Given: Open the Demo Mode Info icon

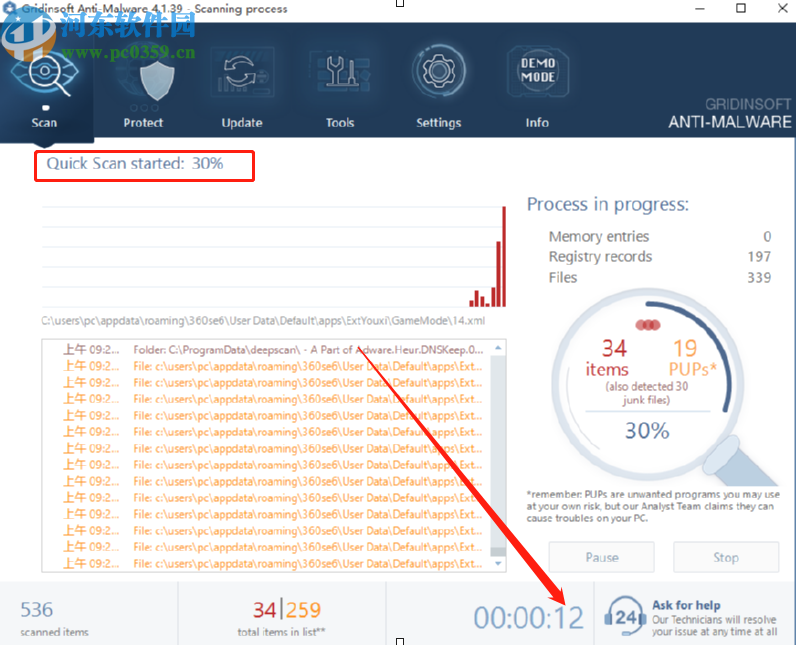Looking at the screenshot, I should point(538,71).
